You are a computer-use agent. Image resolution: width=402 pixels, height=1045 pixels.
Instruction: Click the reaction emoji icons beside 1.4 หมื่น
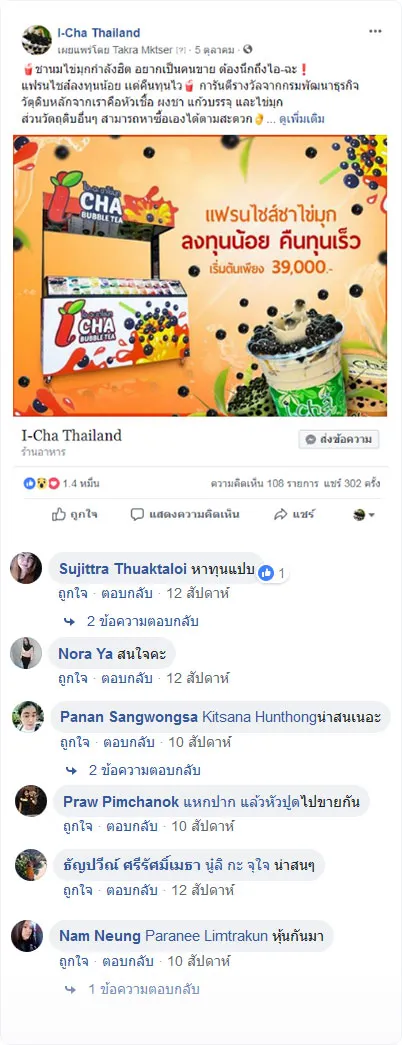[x=41, y=483]
